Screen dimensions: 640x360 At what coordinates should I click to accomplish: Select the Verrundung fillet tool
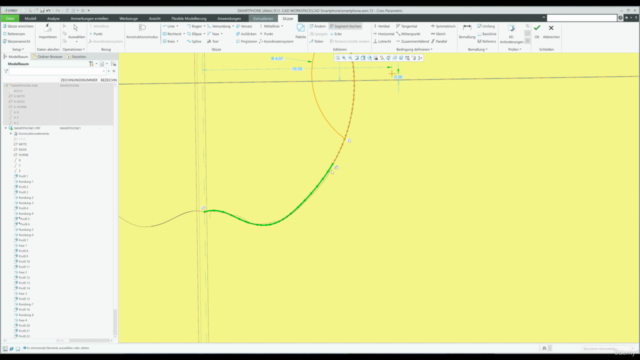pyautogui.click(x=219, y=26)
